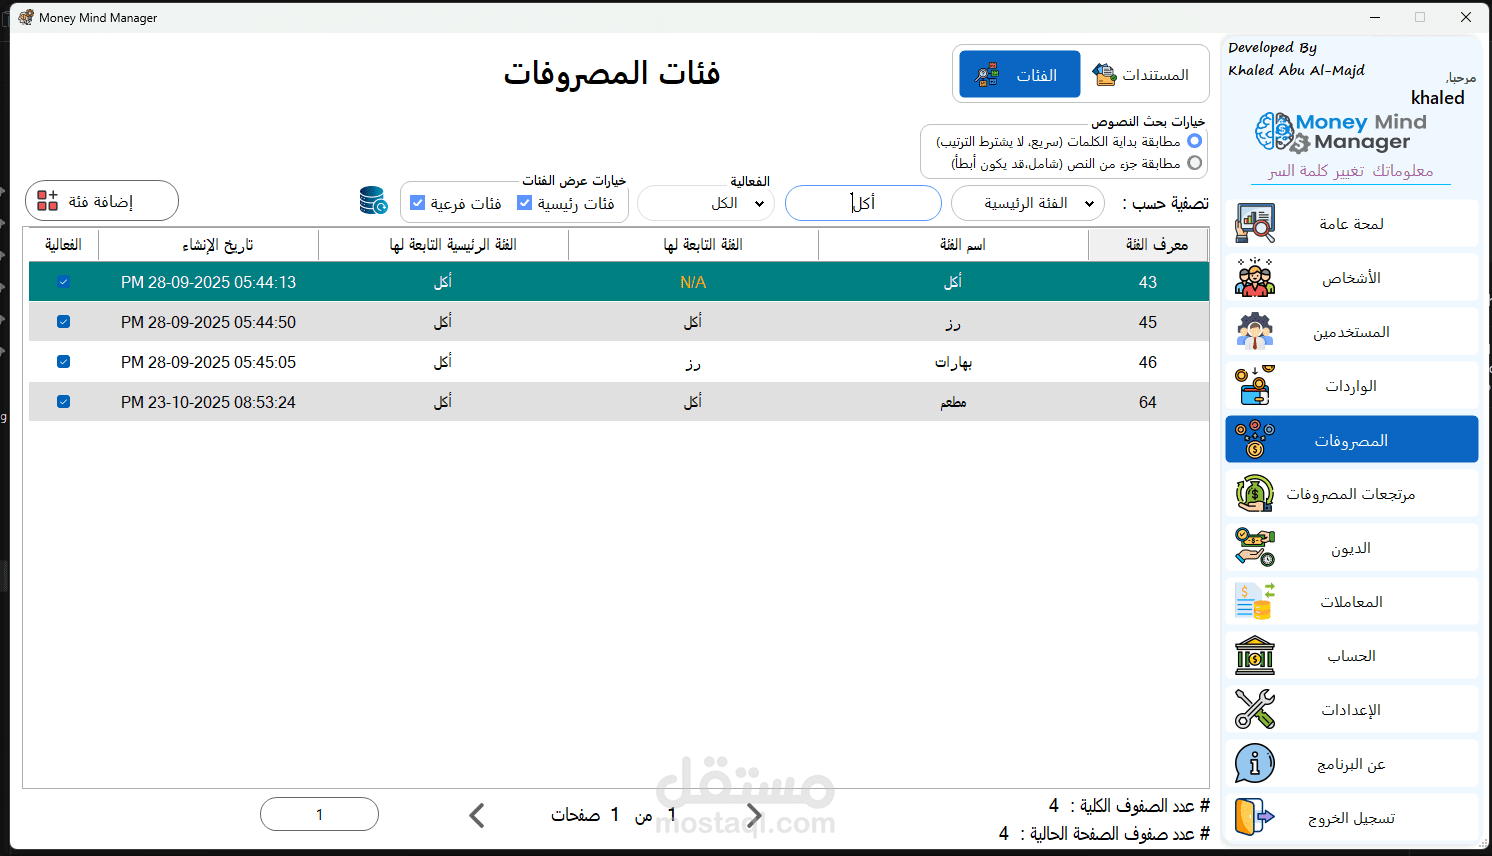This screenshot has height=856, width=1492.
Task: Open الواردات in the sidebar
Action: (1352, 385)
